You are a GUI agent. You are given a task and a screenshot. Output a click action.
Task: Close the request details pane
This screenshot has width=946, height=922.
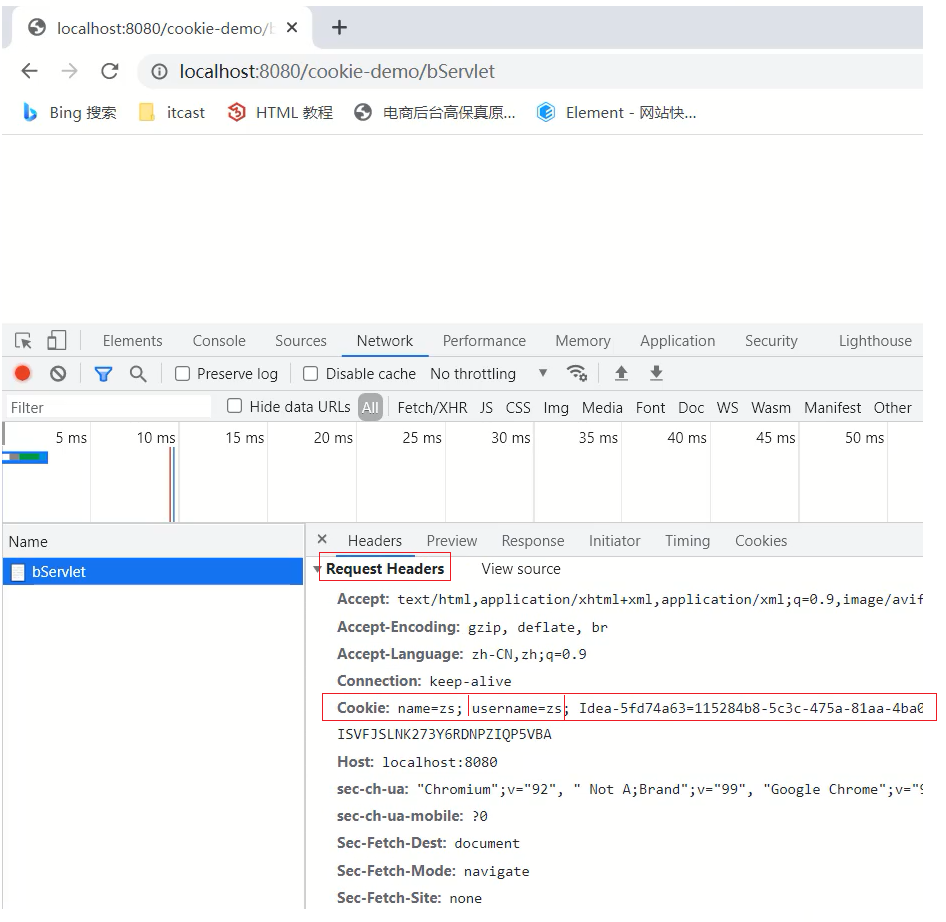322,540
